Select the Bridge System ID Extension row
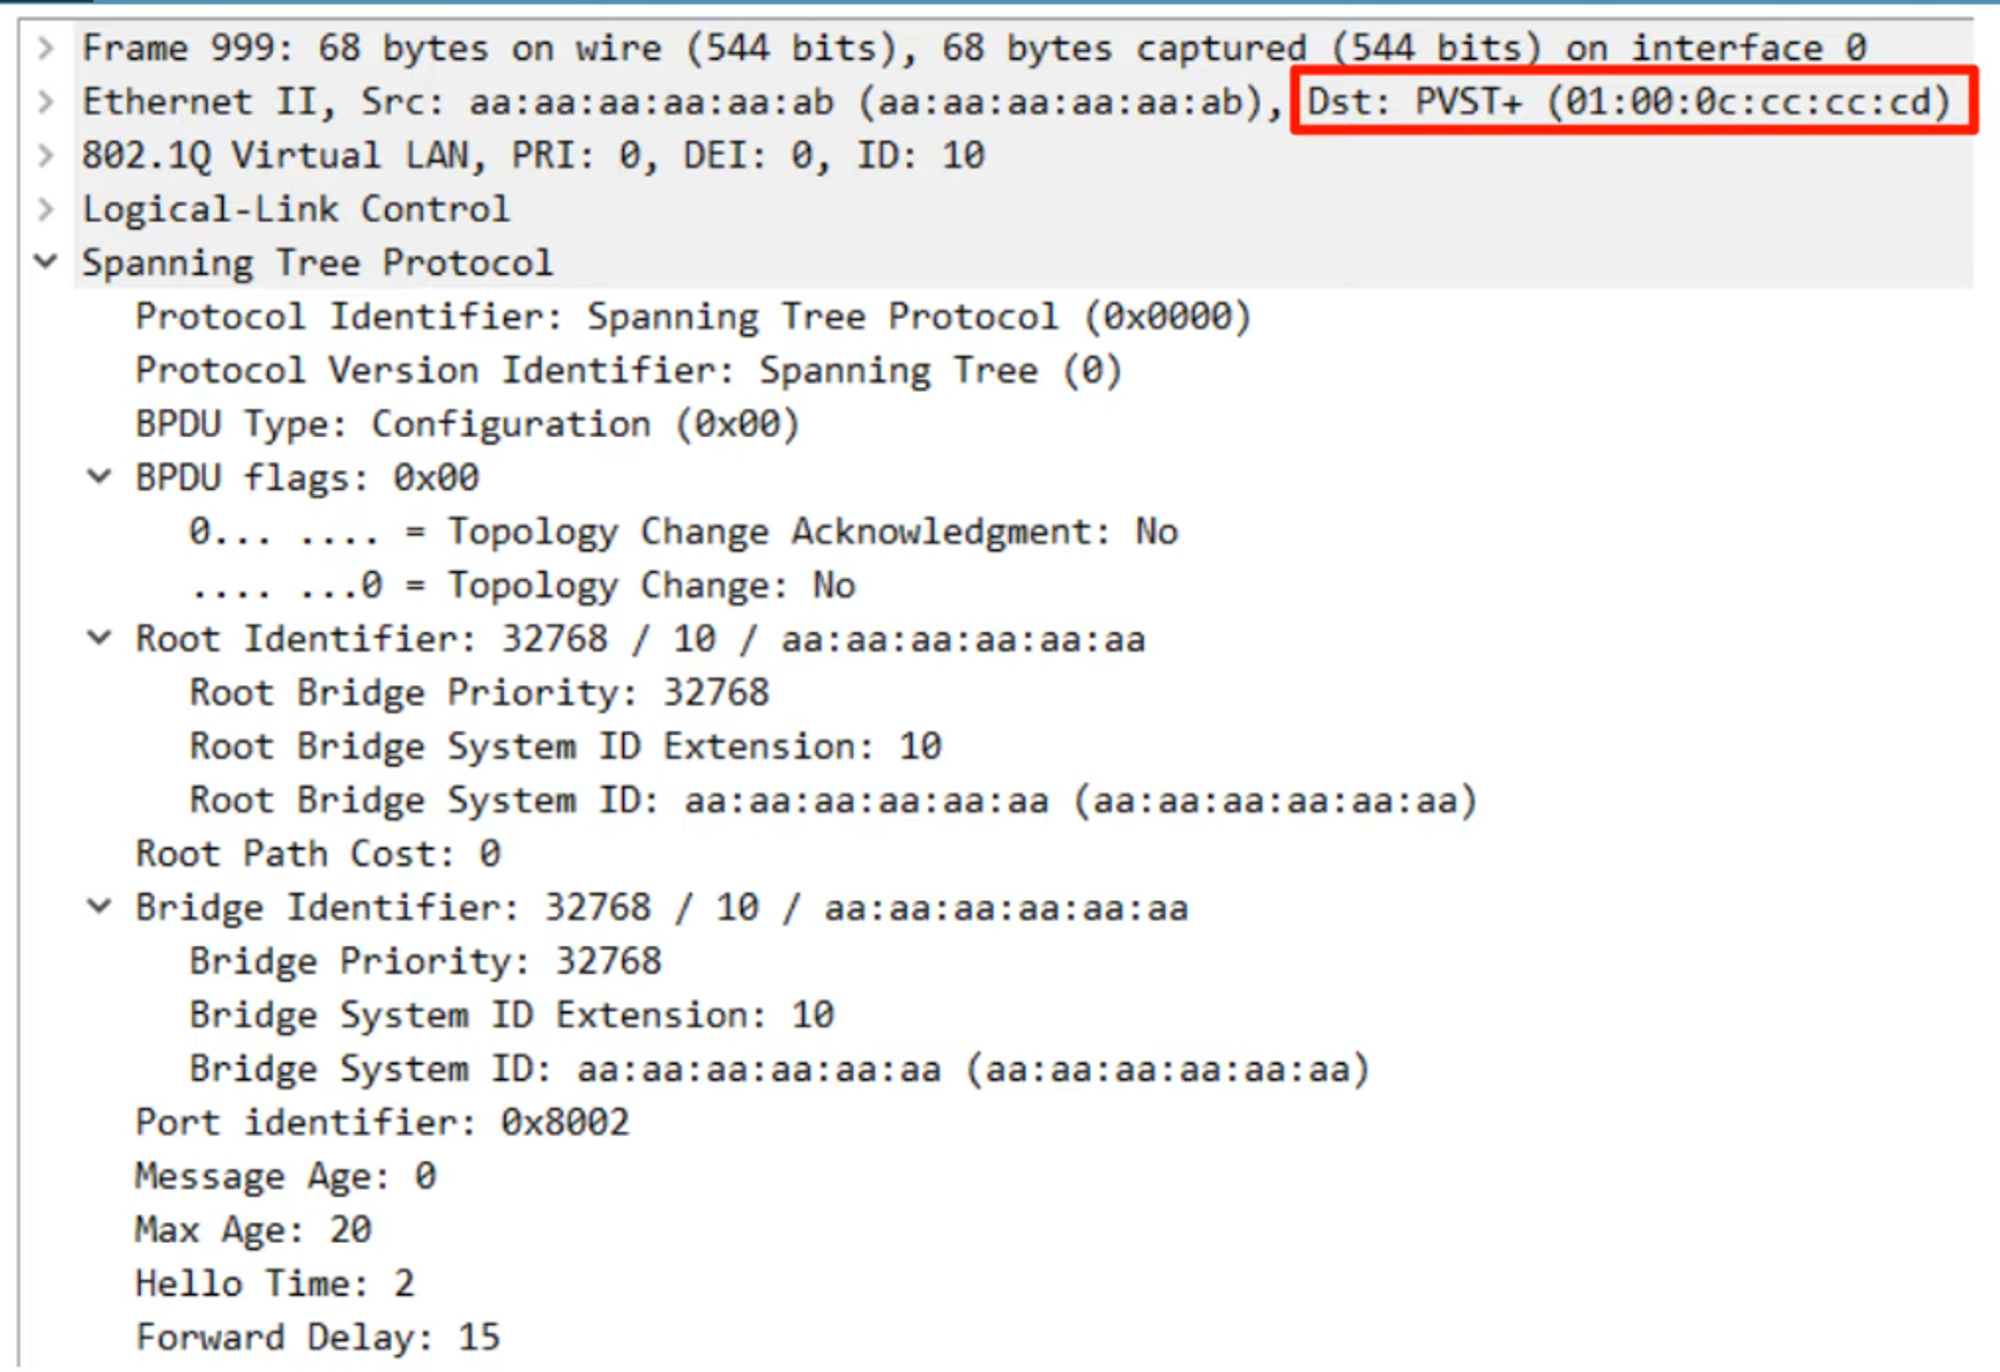The height and width of the screenshot is (1372, 2000). click(510, 1015)
